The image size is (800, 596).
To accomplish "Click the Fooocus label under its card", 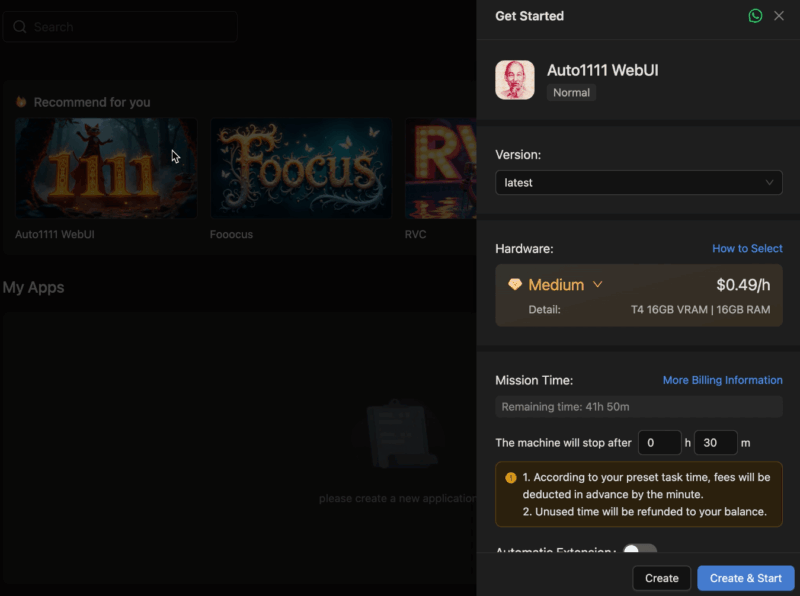I will pos(231,234).
